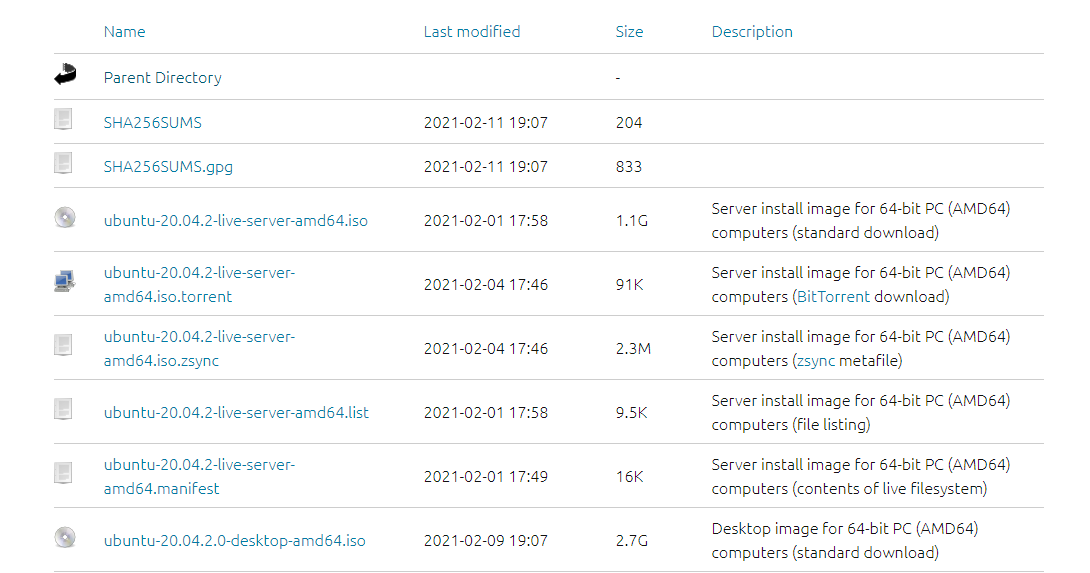Select the 9.5K size value
The width and height of the screenshot is (1090, 573).
click(x=631, y=412)
